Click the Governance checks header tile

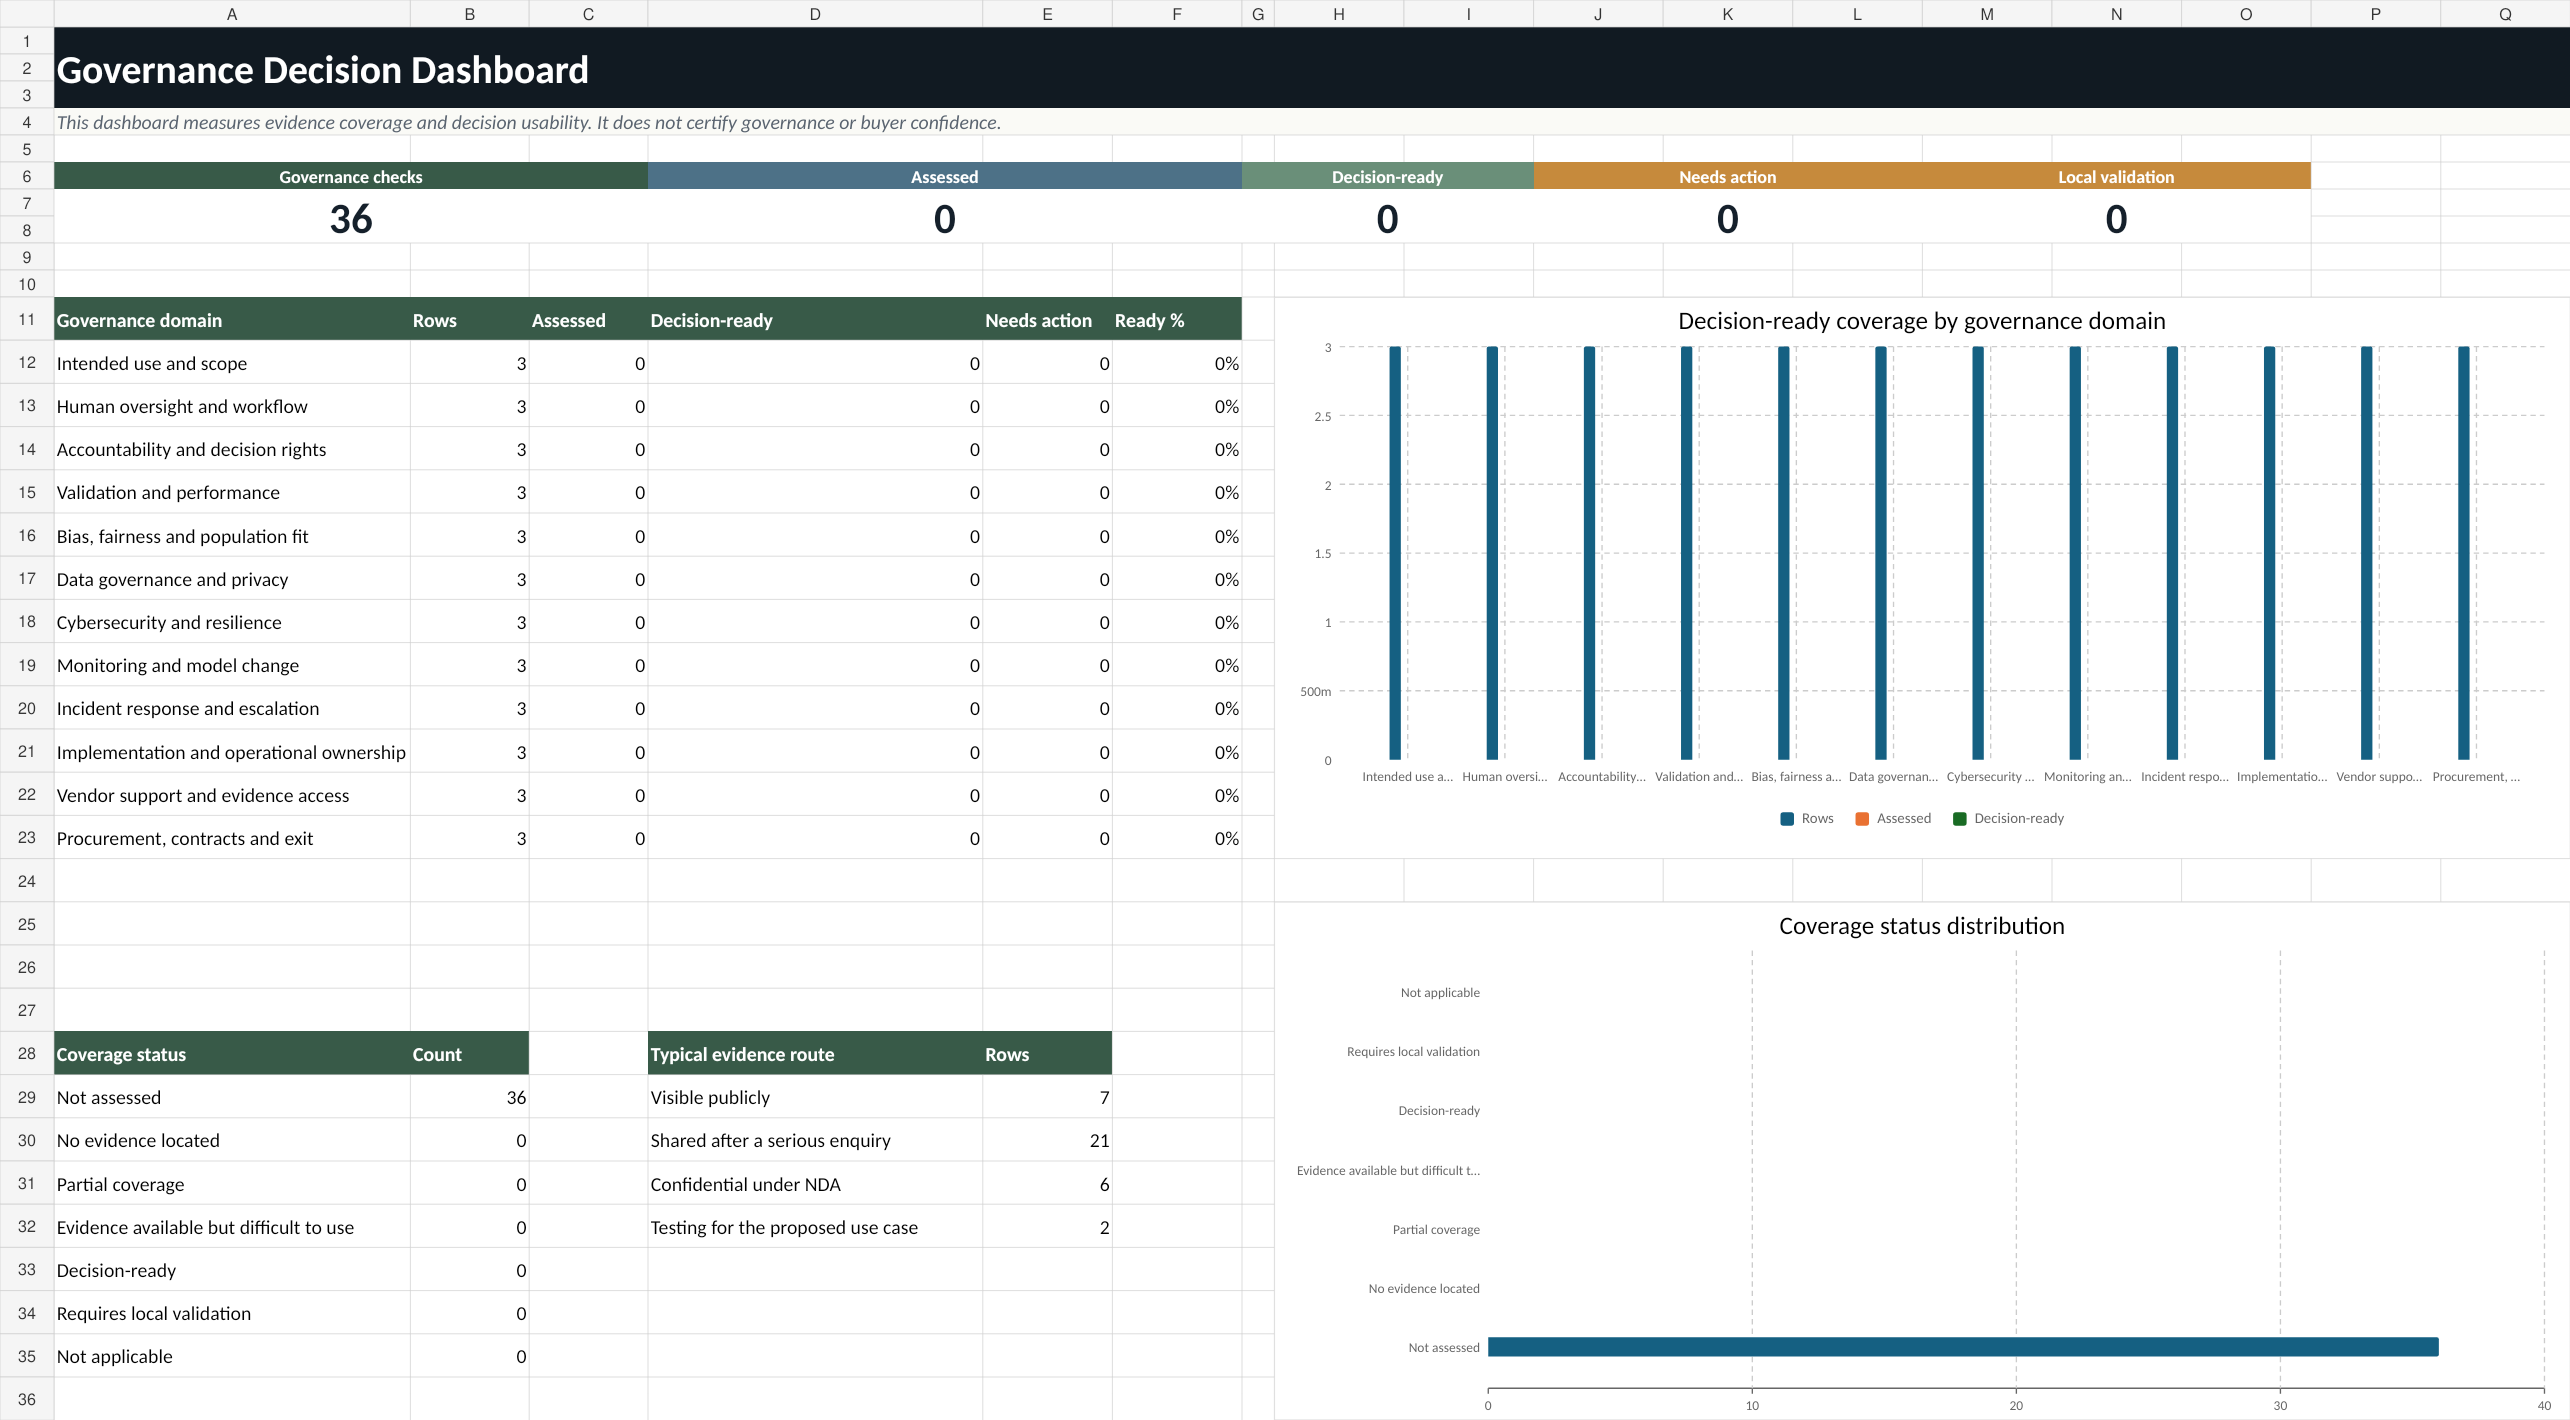click(x=351, y=176)
